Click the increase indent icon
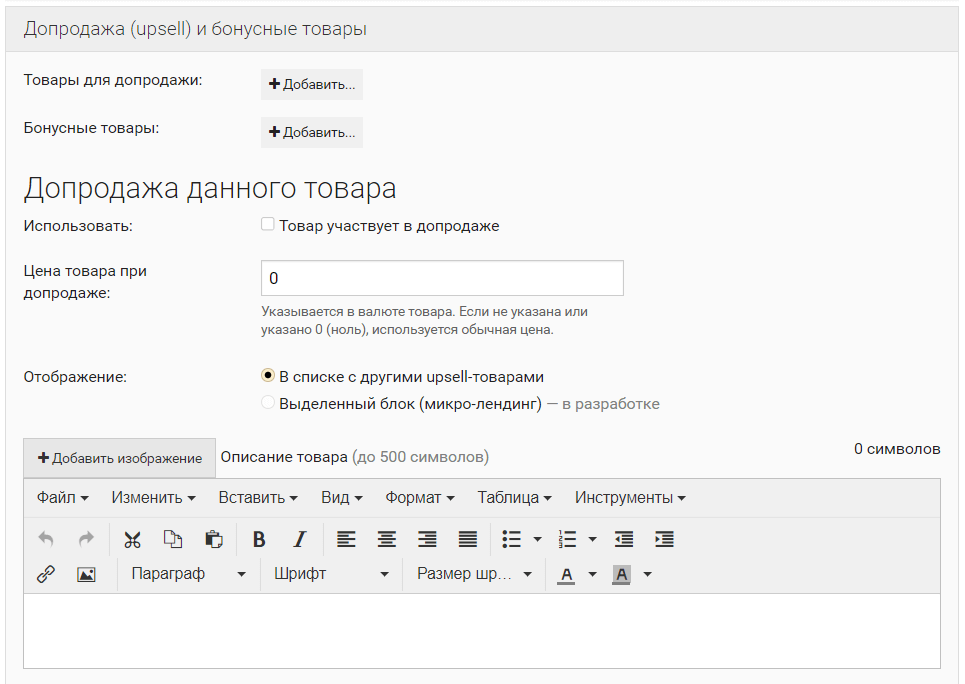 [x=664, y=539]
